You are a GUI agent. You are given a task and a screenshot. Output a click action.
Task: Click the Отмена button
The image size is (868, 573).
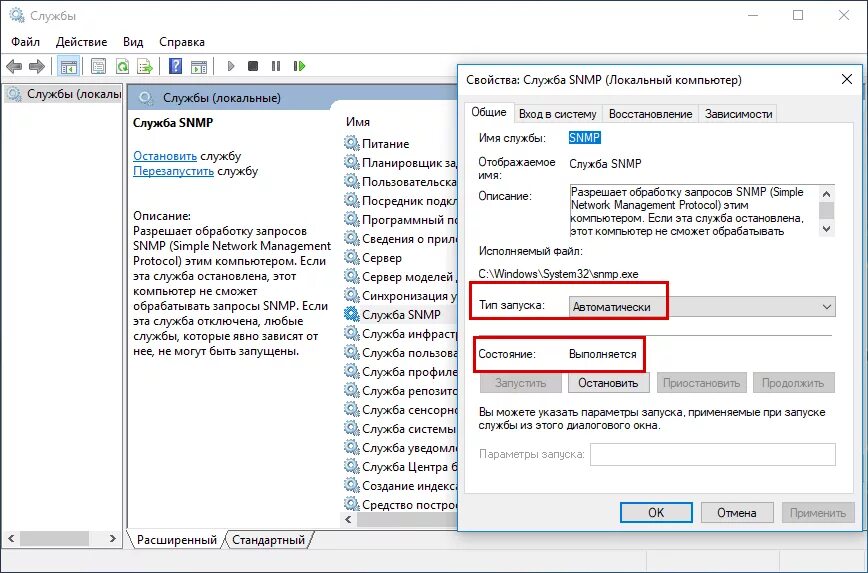(x=736, y=513)
